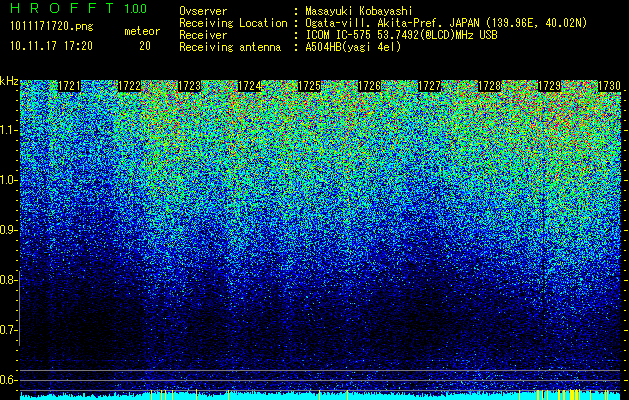This screenshot has width=629, height=400.
Task: Click the 1725 time marker
Action: [309, 86]
